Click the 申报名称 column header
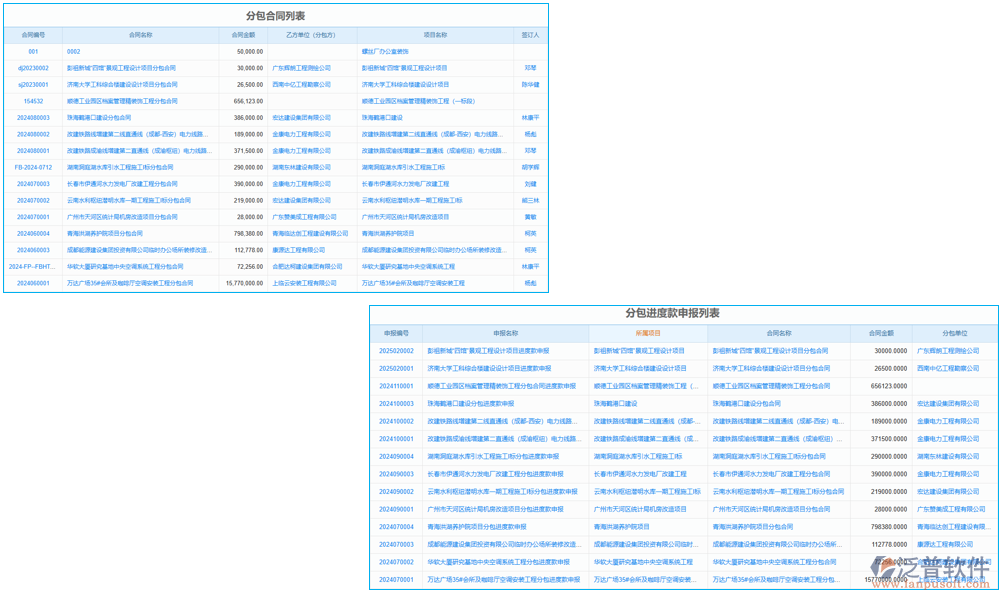This screenshot has height=600, width=1000. click(x=505, y=333)
